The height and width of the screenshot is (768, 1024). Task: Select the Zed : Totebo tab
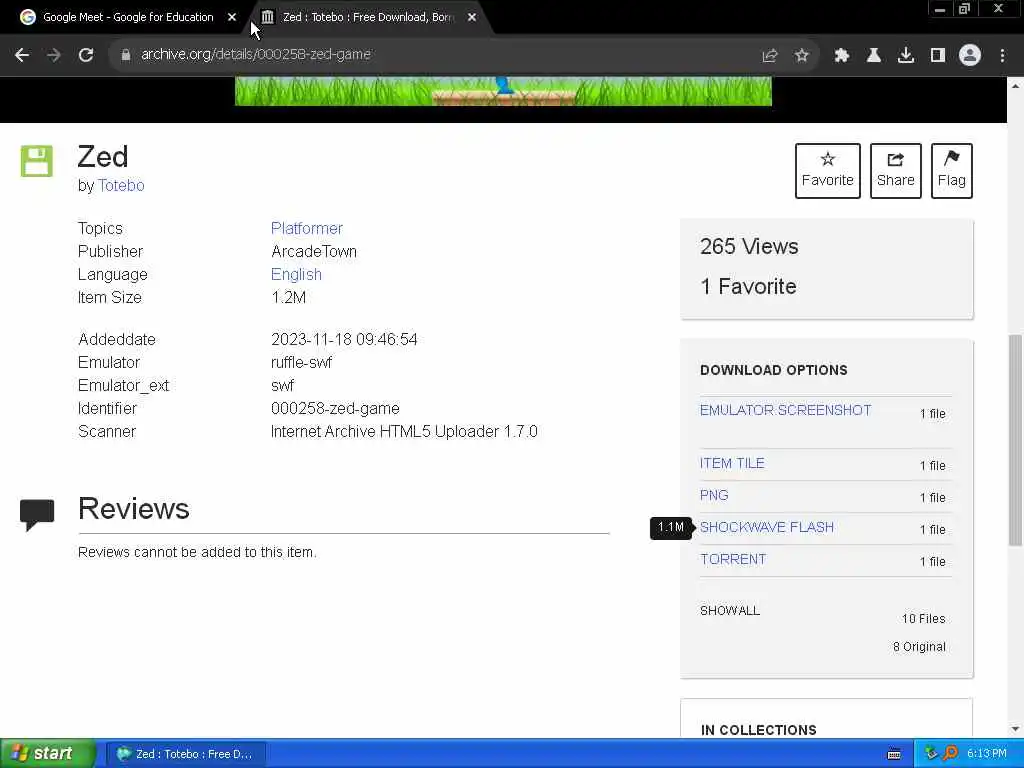coord(369,18)
